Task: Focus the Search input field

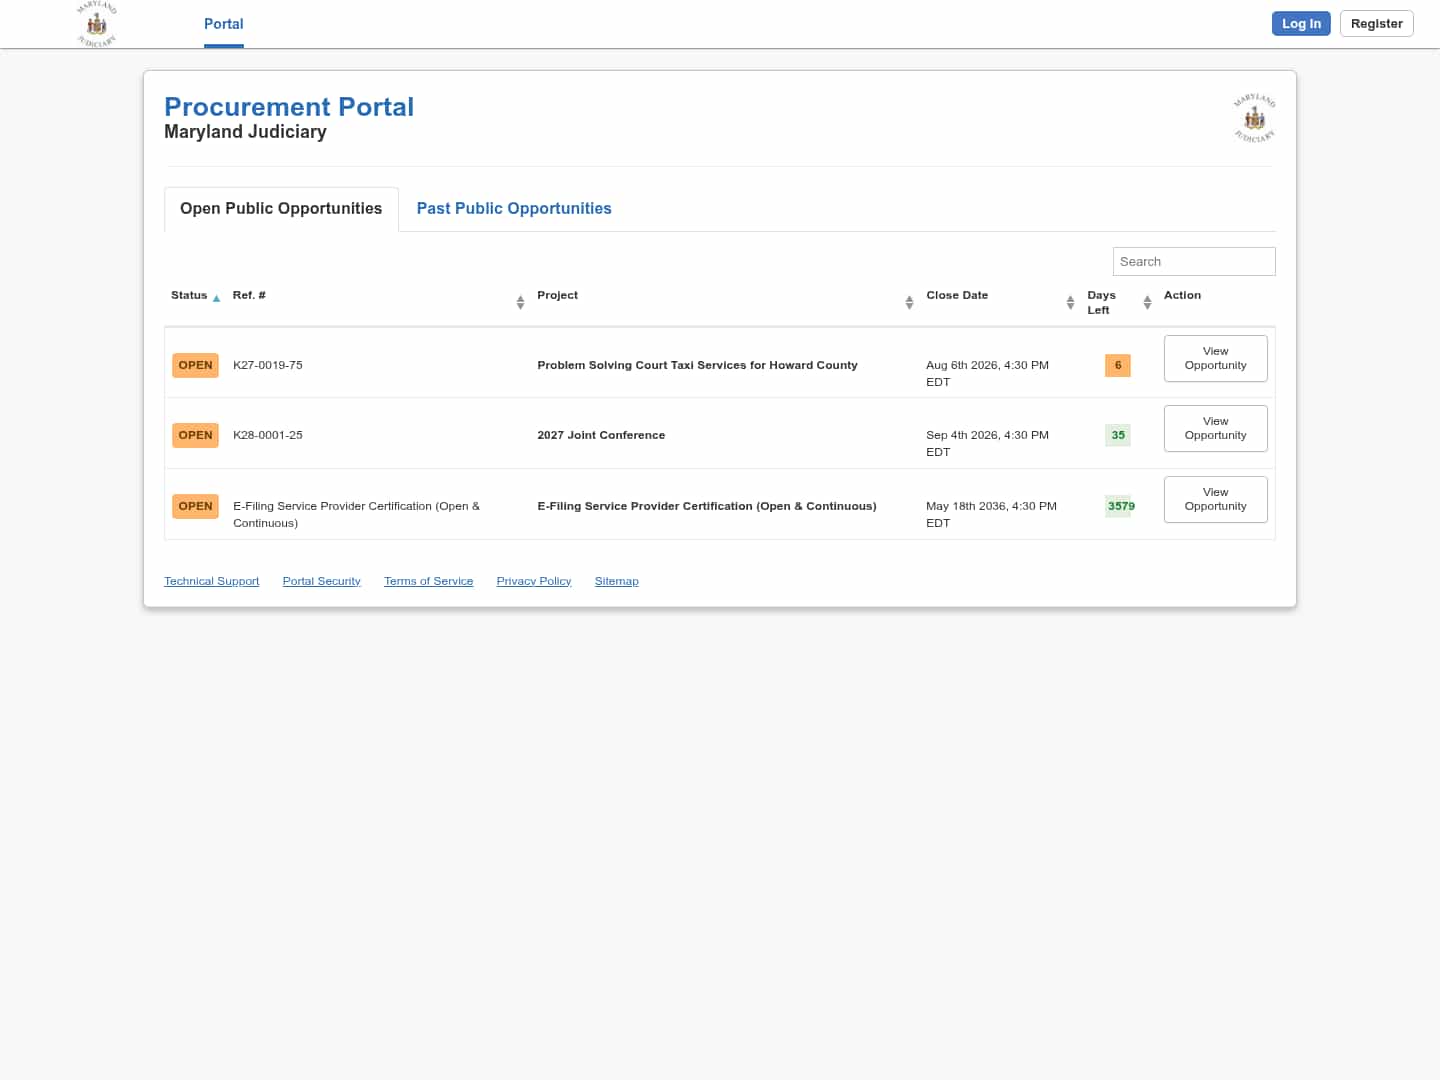Action: 1194,261
